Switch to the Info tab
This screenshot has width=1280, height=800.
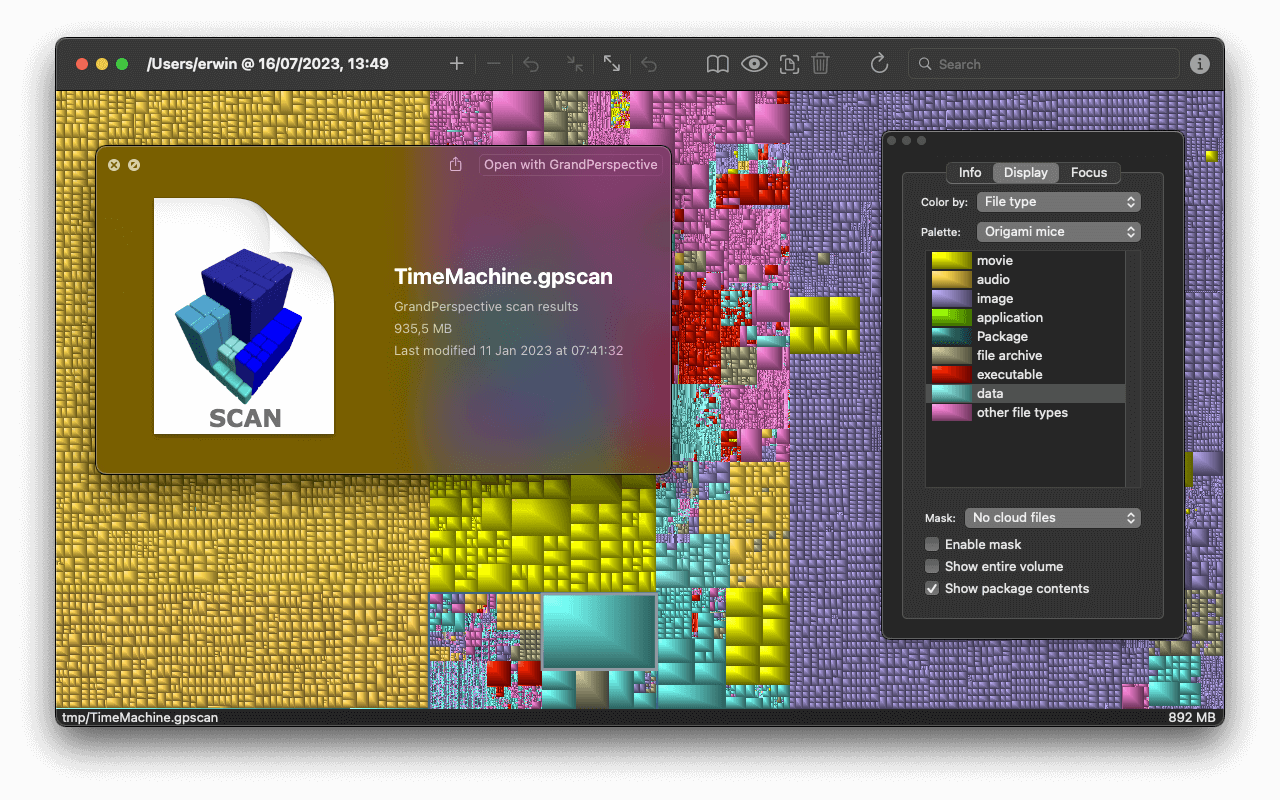(x=970, y=173)
